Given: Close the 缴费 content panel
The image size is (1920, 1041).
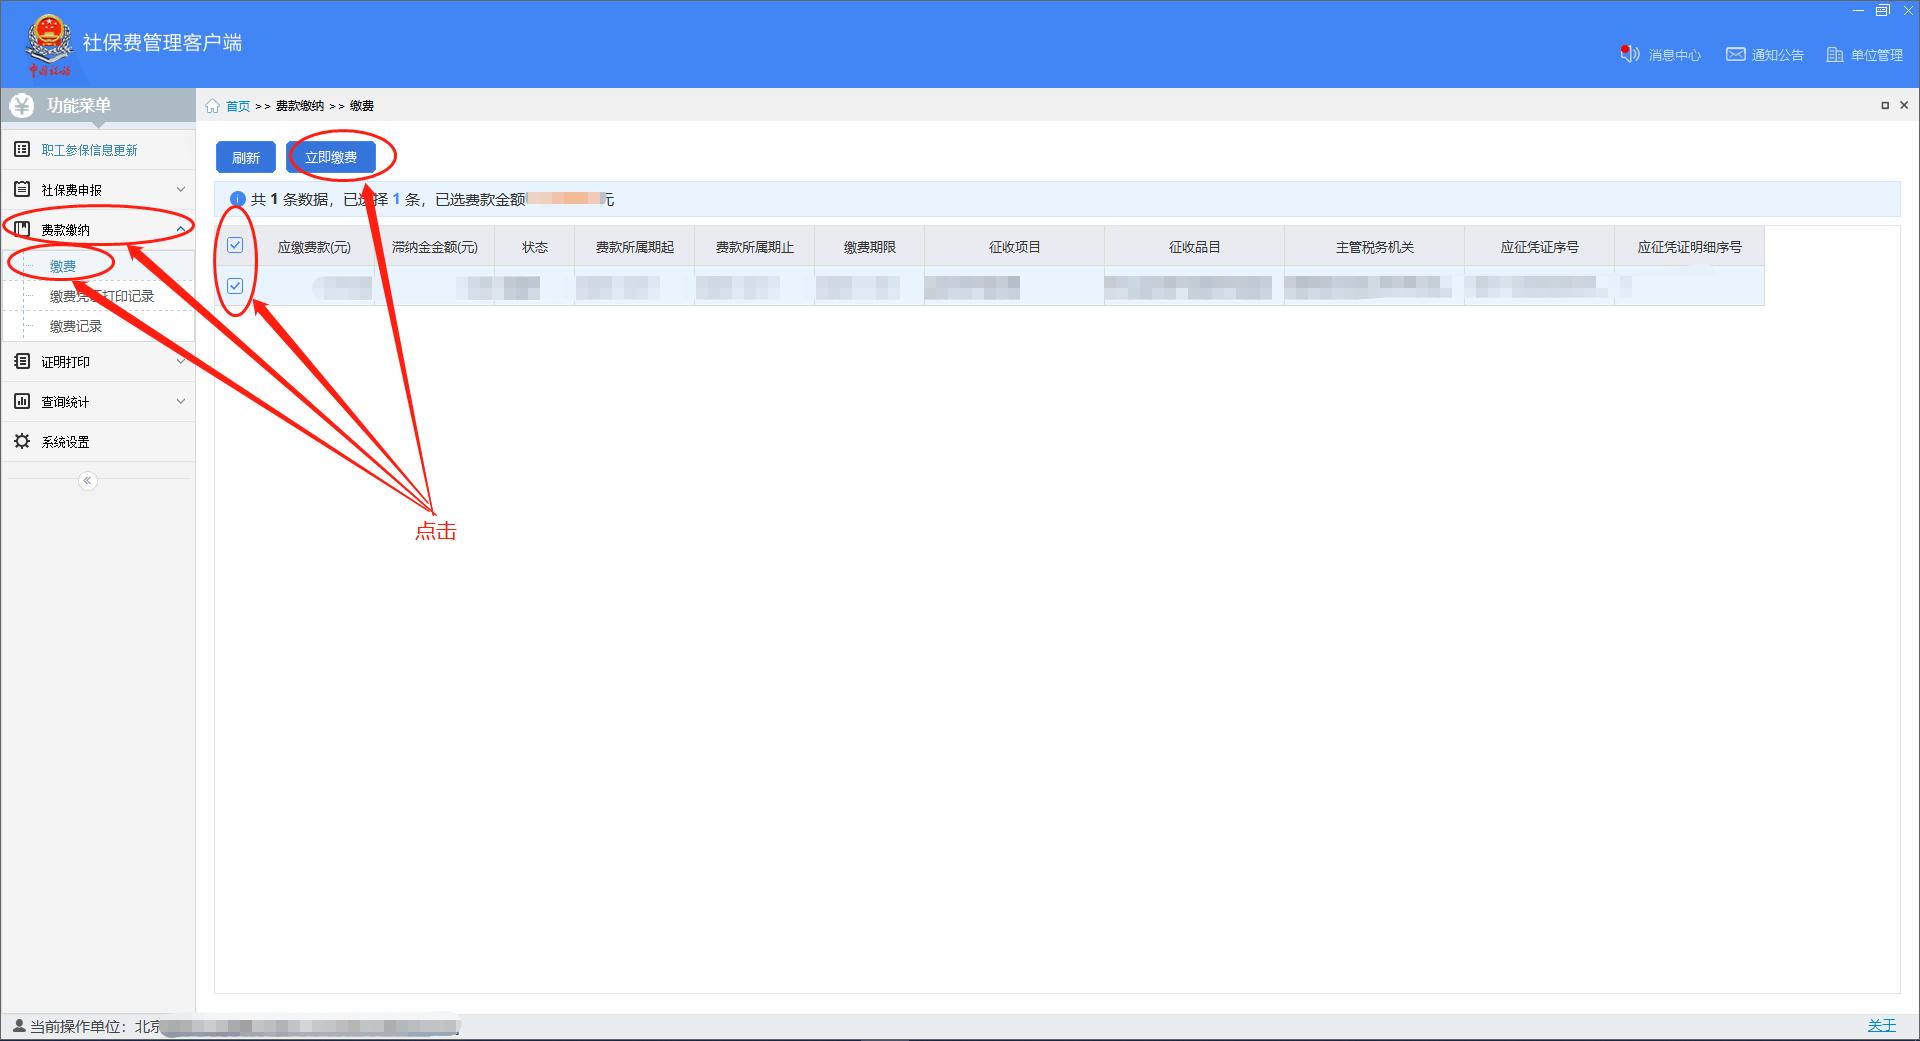Looking at the screenshot, I should click(x=1904, y=105).
